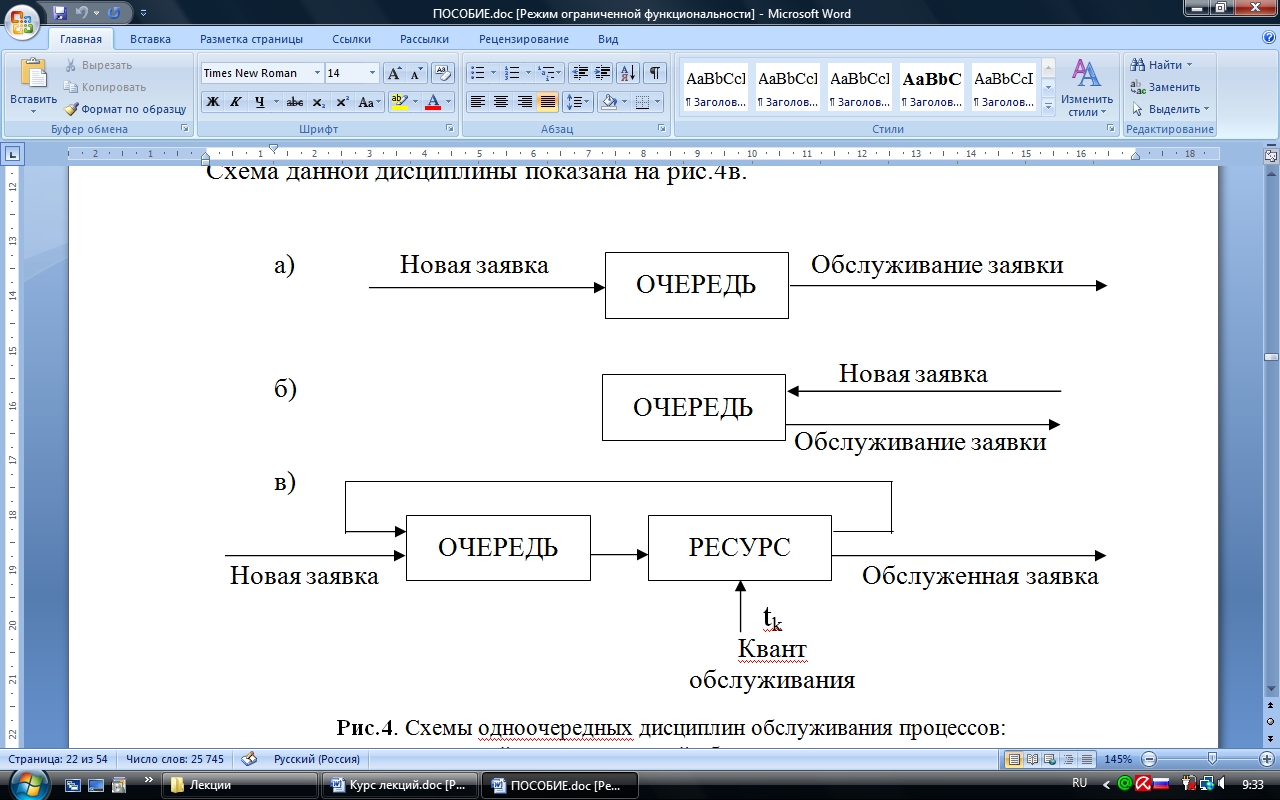Switch to the Ссылки tab
The height and width of the screenshot is (800, 1280).
pyautogui.click(x=351, y=39)
